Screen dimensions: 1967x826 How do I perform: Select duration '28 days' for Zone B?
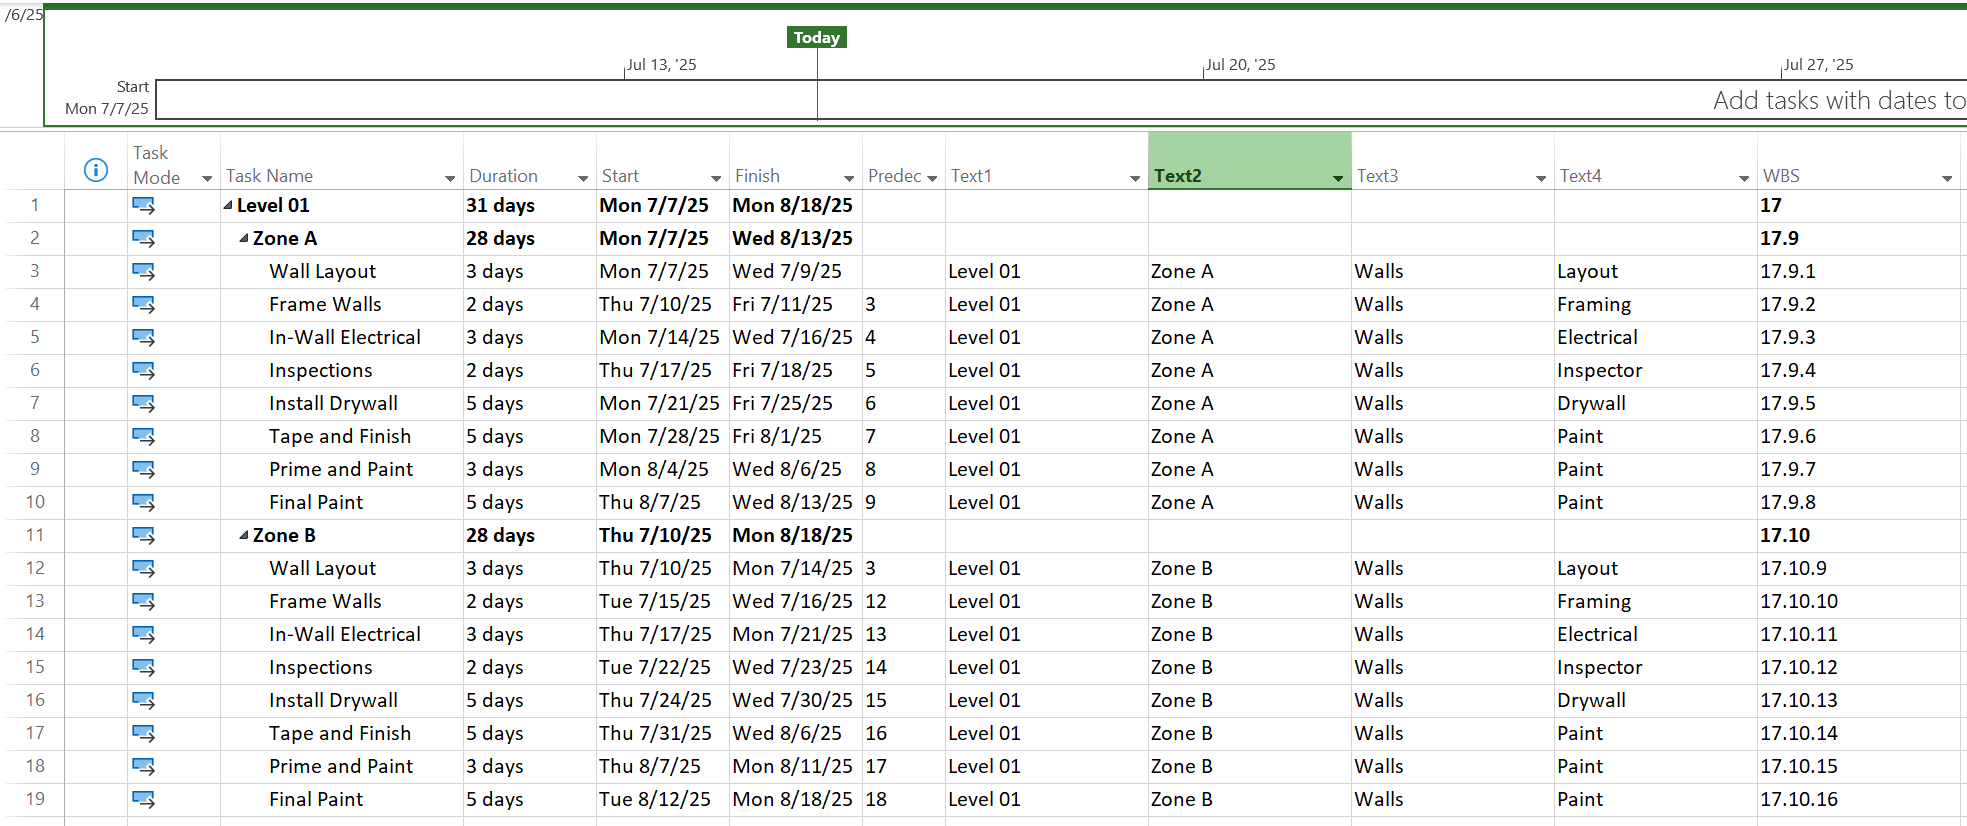coord(500,535)
